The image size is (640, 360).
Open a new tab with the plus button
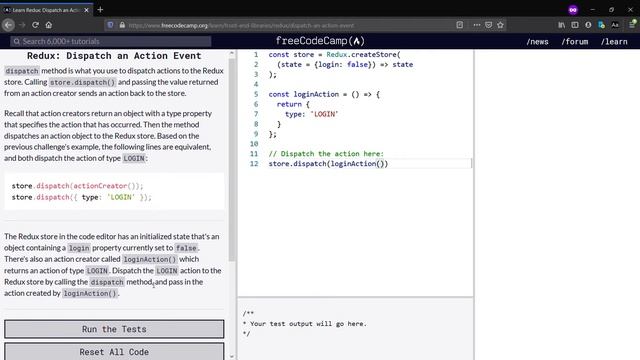100,9
